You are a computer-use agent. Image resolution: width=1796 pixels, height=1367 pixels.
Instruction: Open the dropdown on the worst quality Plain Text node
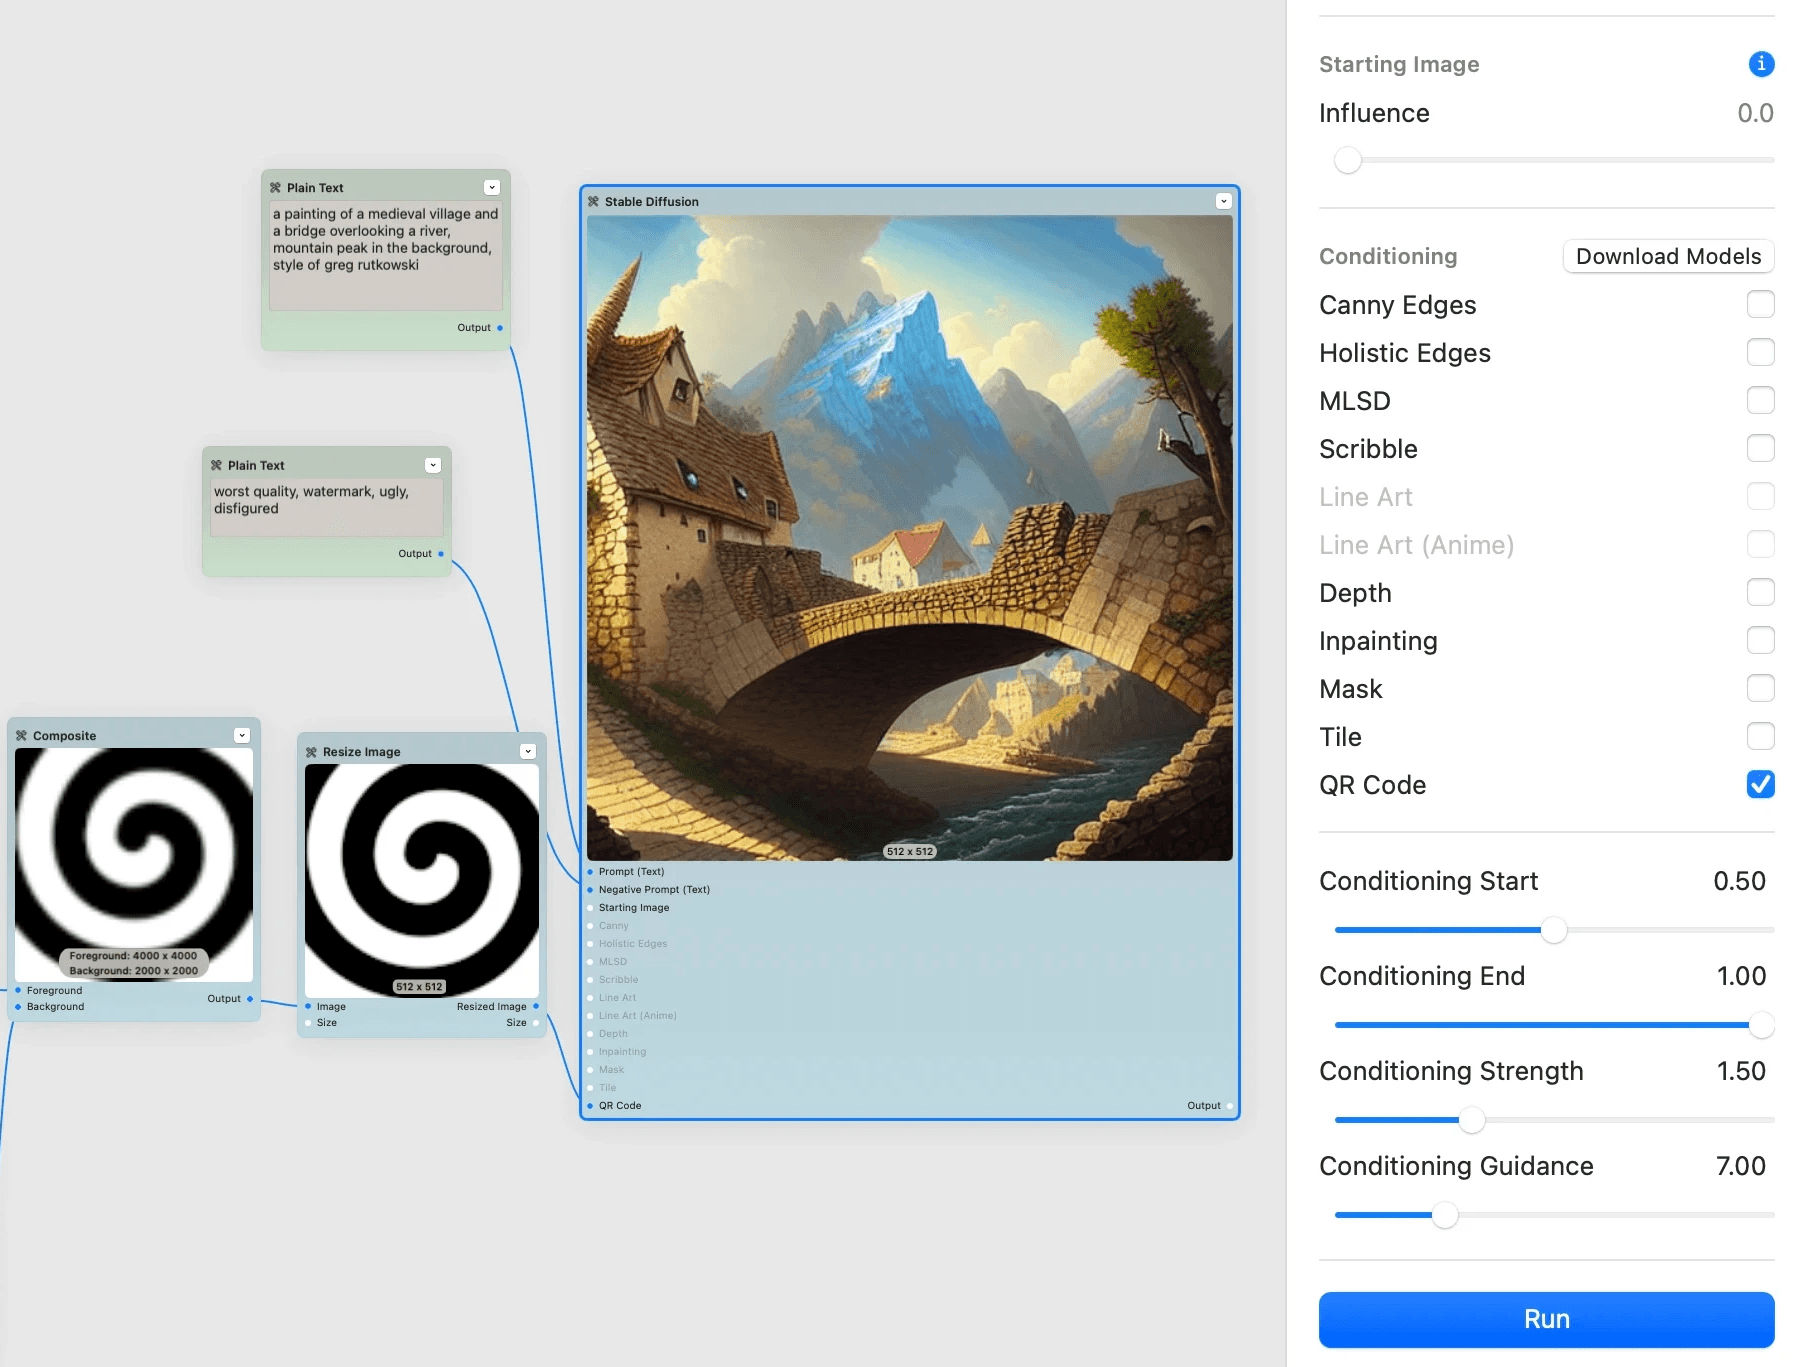click(x=433, y=465)
